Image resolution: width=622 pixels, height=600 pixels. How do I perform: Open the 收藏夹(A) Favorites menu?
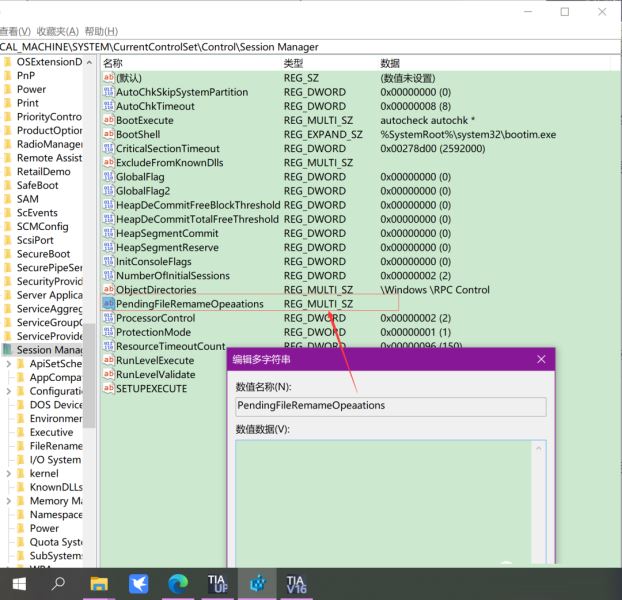tap(58, 31)
